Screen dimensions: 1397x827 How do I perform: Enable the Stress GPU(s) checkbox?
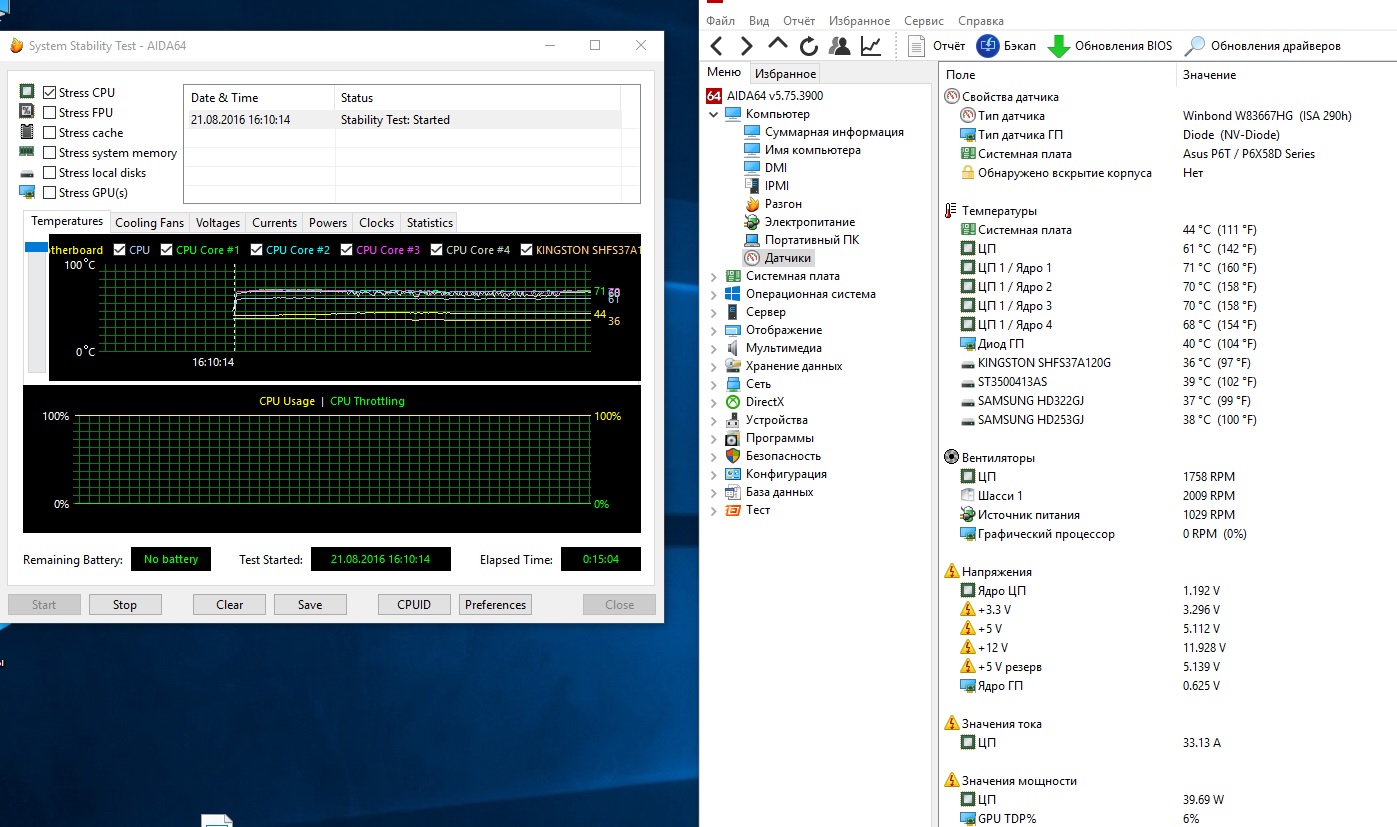[x=49, y=193]
